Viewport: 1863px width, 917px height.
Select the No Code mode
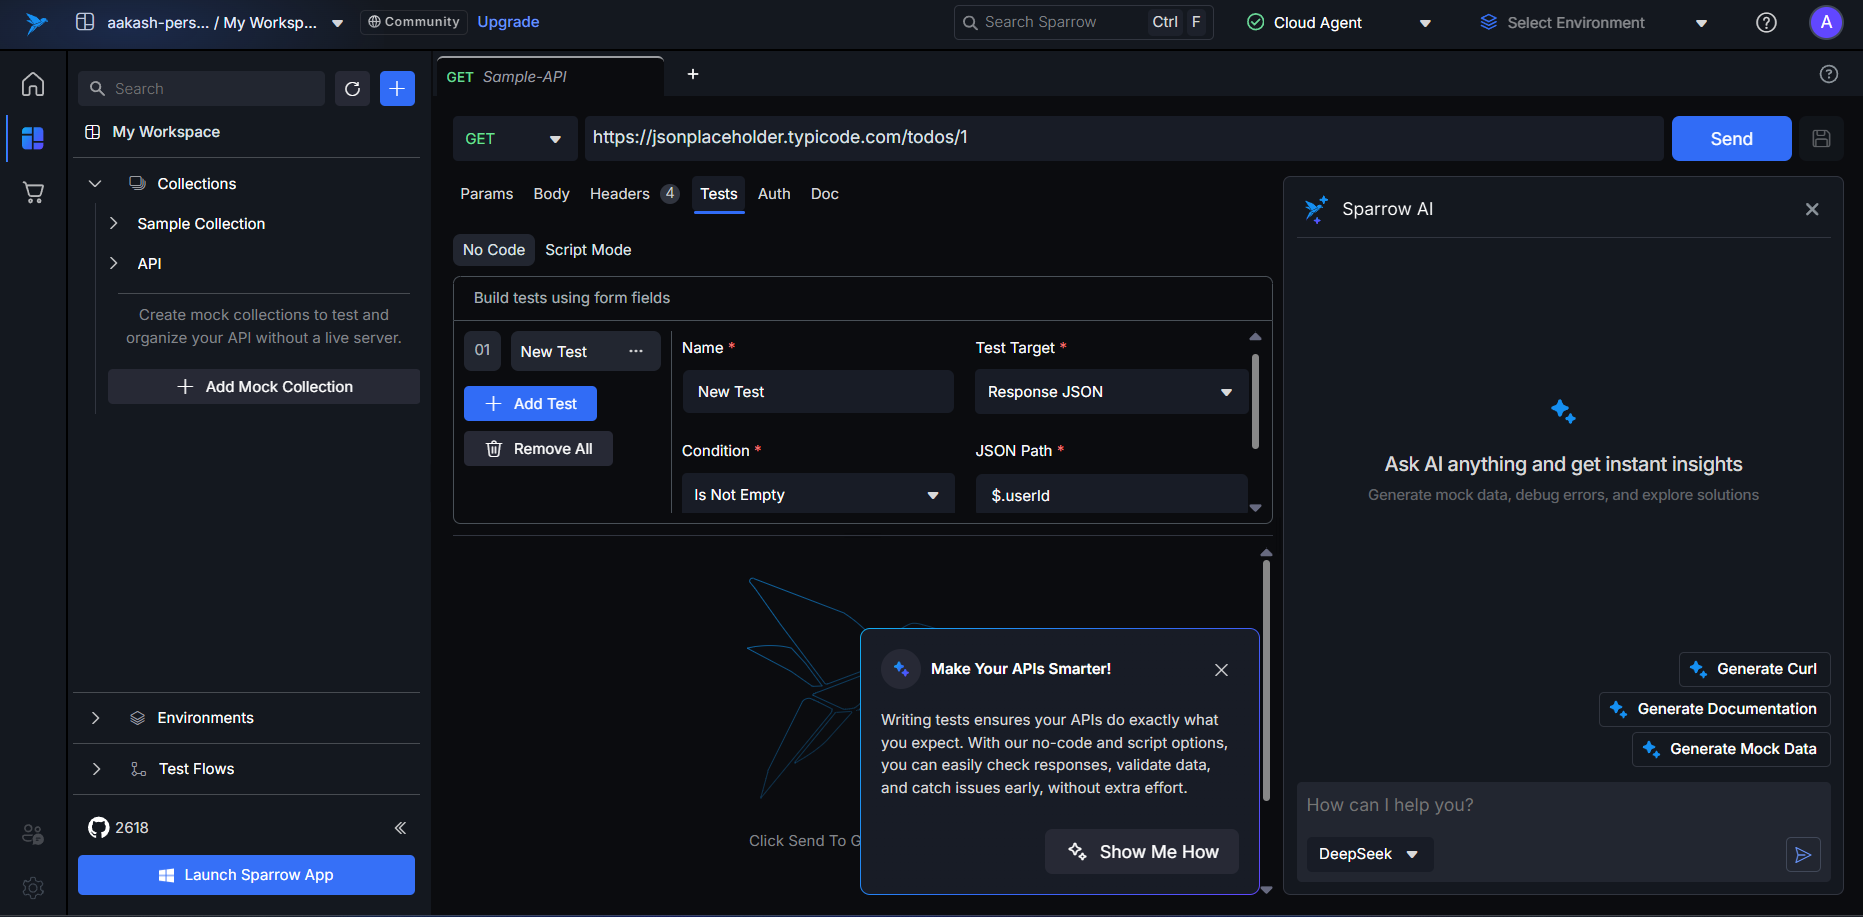coord(494,250)
